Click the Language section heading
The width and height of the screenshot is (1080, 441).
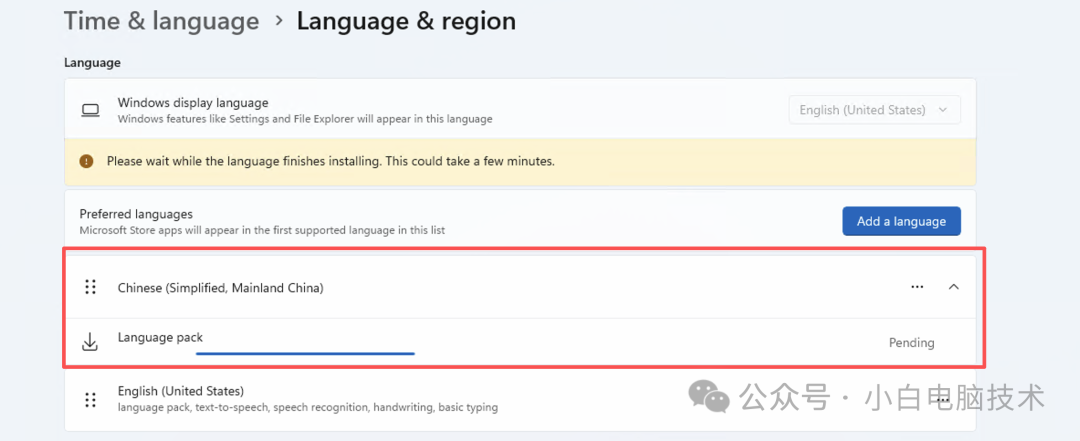coord(92,63)
